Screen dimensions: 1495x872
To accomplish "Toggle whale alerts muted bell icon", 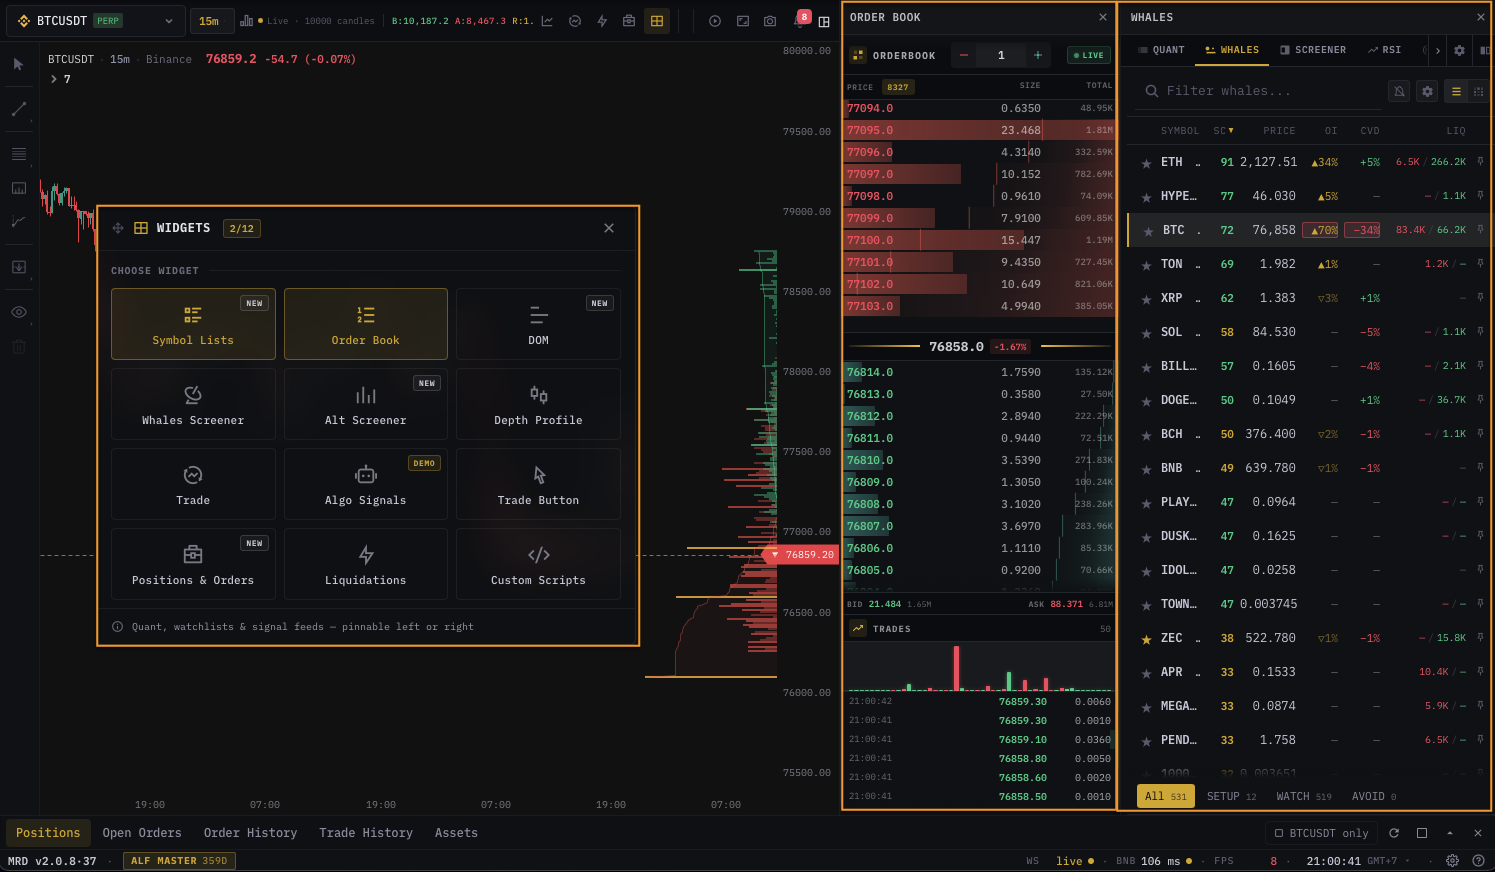I will [1399, 91].
